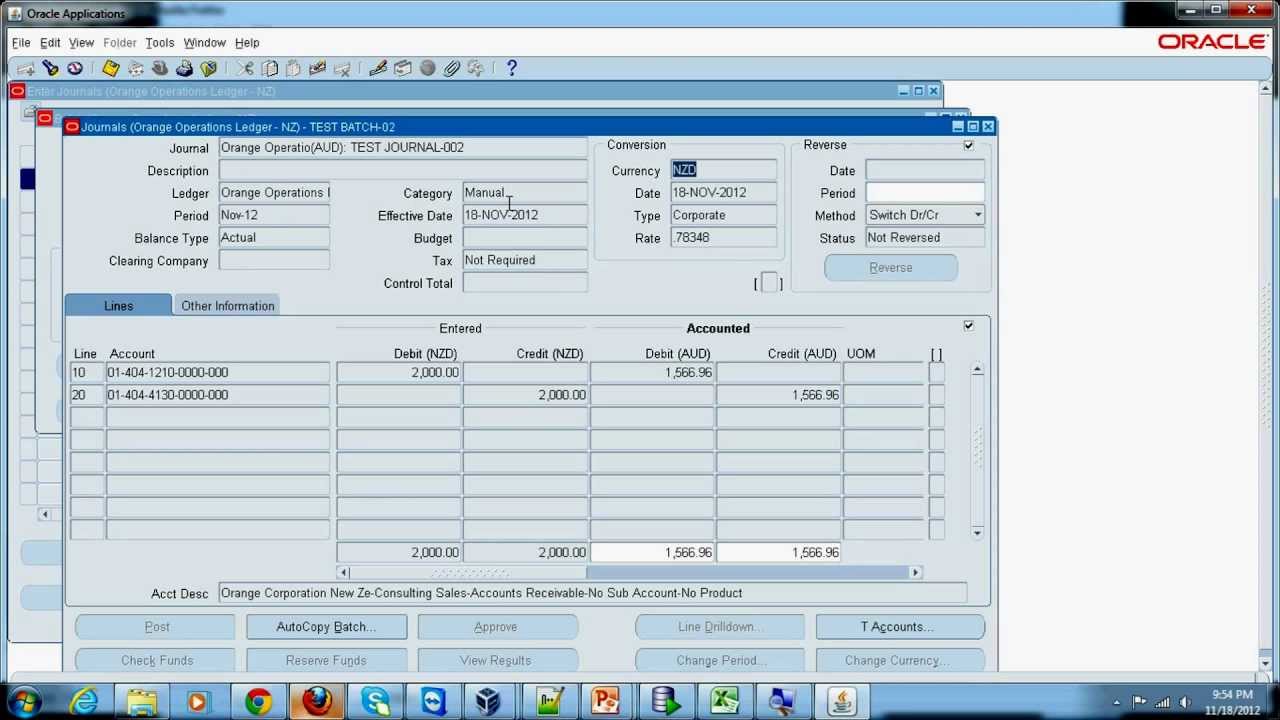Click the Windows Start button
Image resolution: width=1280 pixels, height=720 pixels.
25,701
